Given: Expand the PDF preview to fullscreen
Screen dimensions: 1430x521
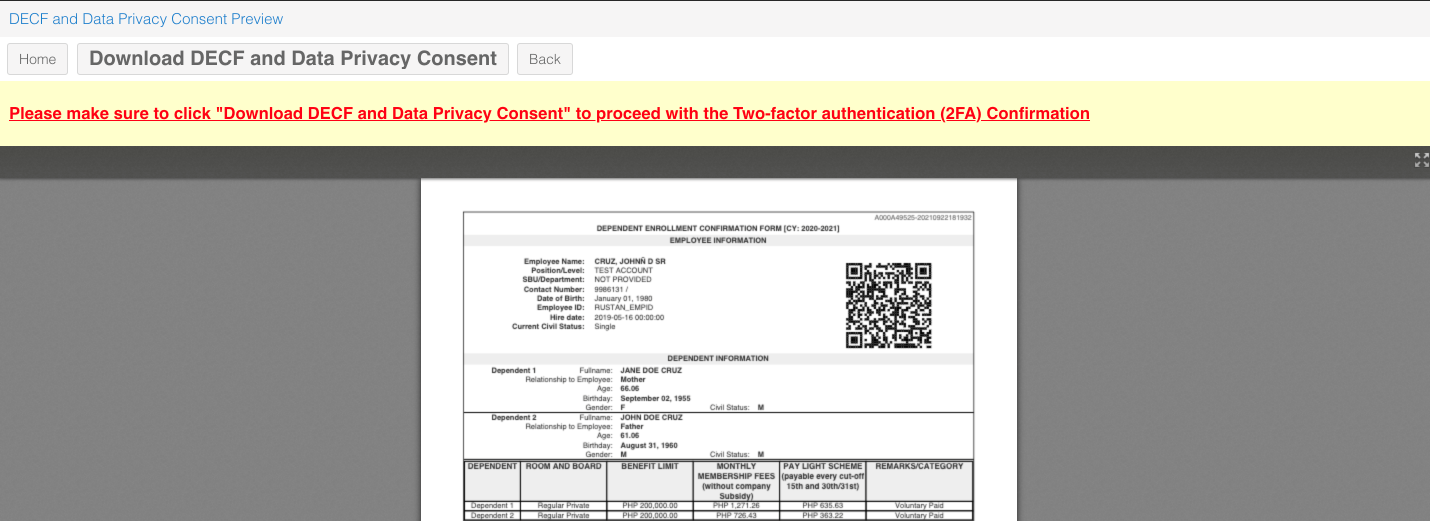Looking at the screenshot, I should tap(1421, 160).
